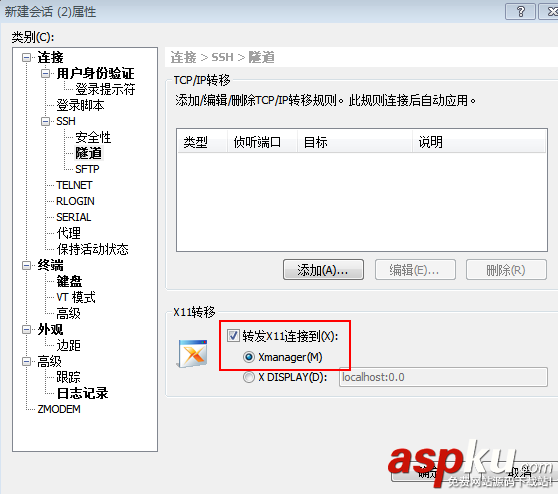This screenshot has width=558, height=494.
Task: Collapse the 高级 top-level tree node
Action: (x=26, y=362)
